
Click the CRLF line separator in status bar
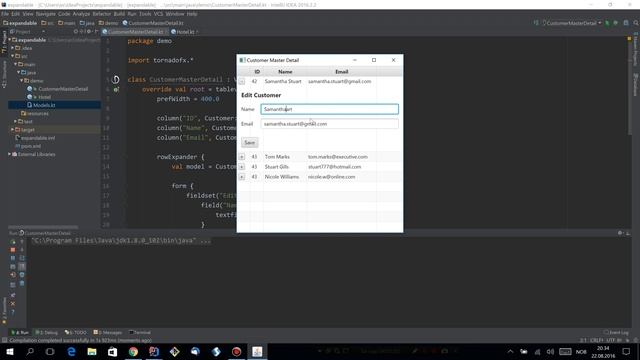point(596,340)
